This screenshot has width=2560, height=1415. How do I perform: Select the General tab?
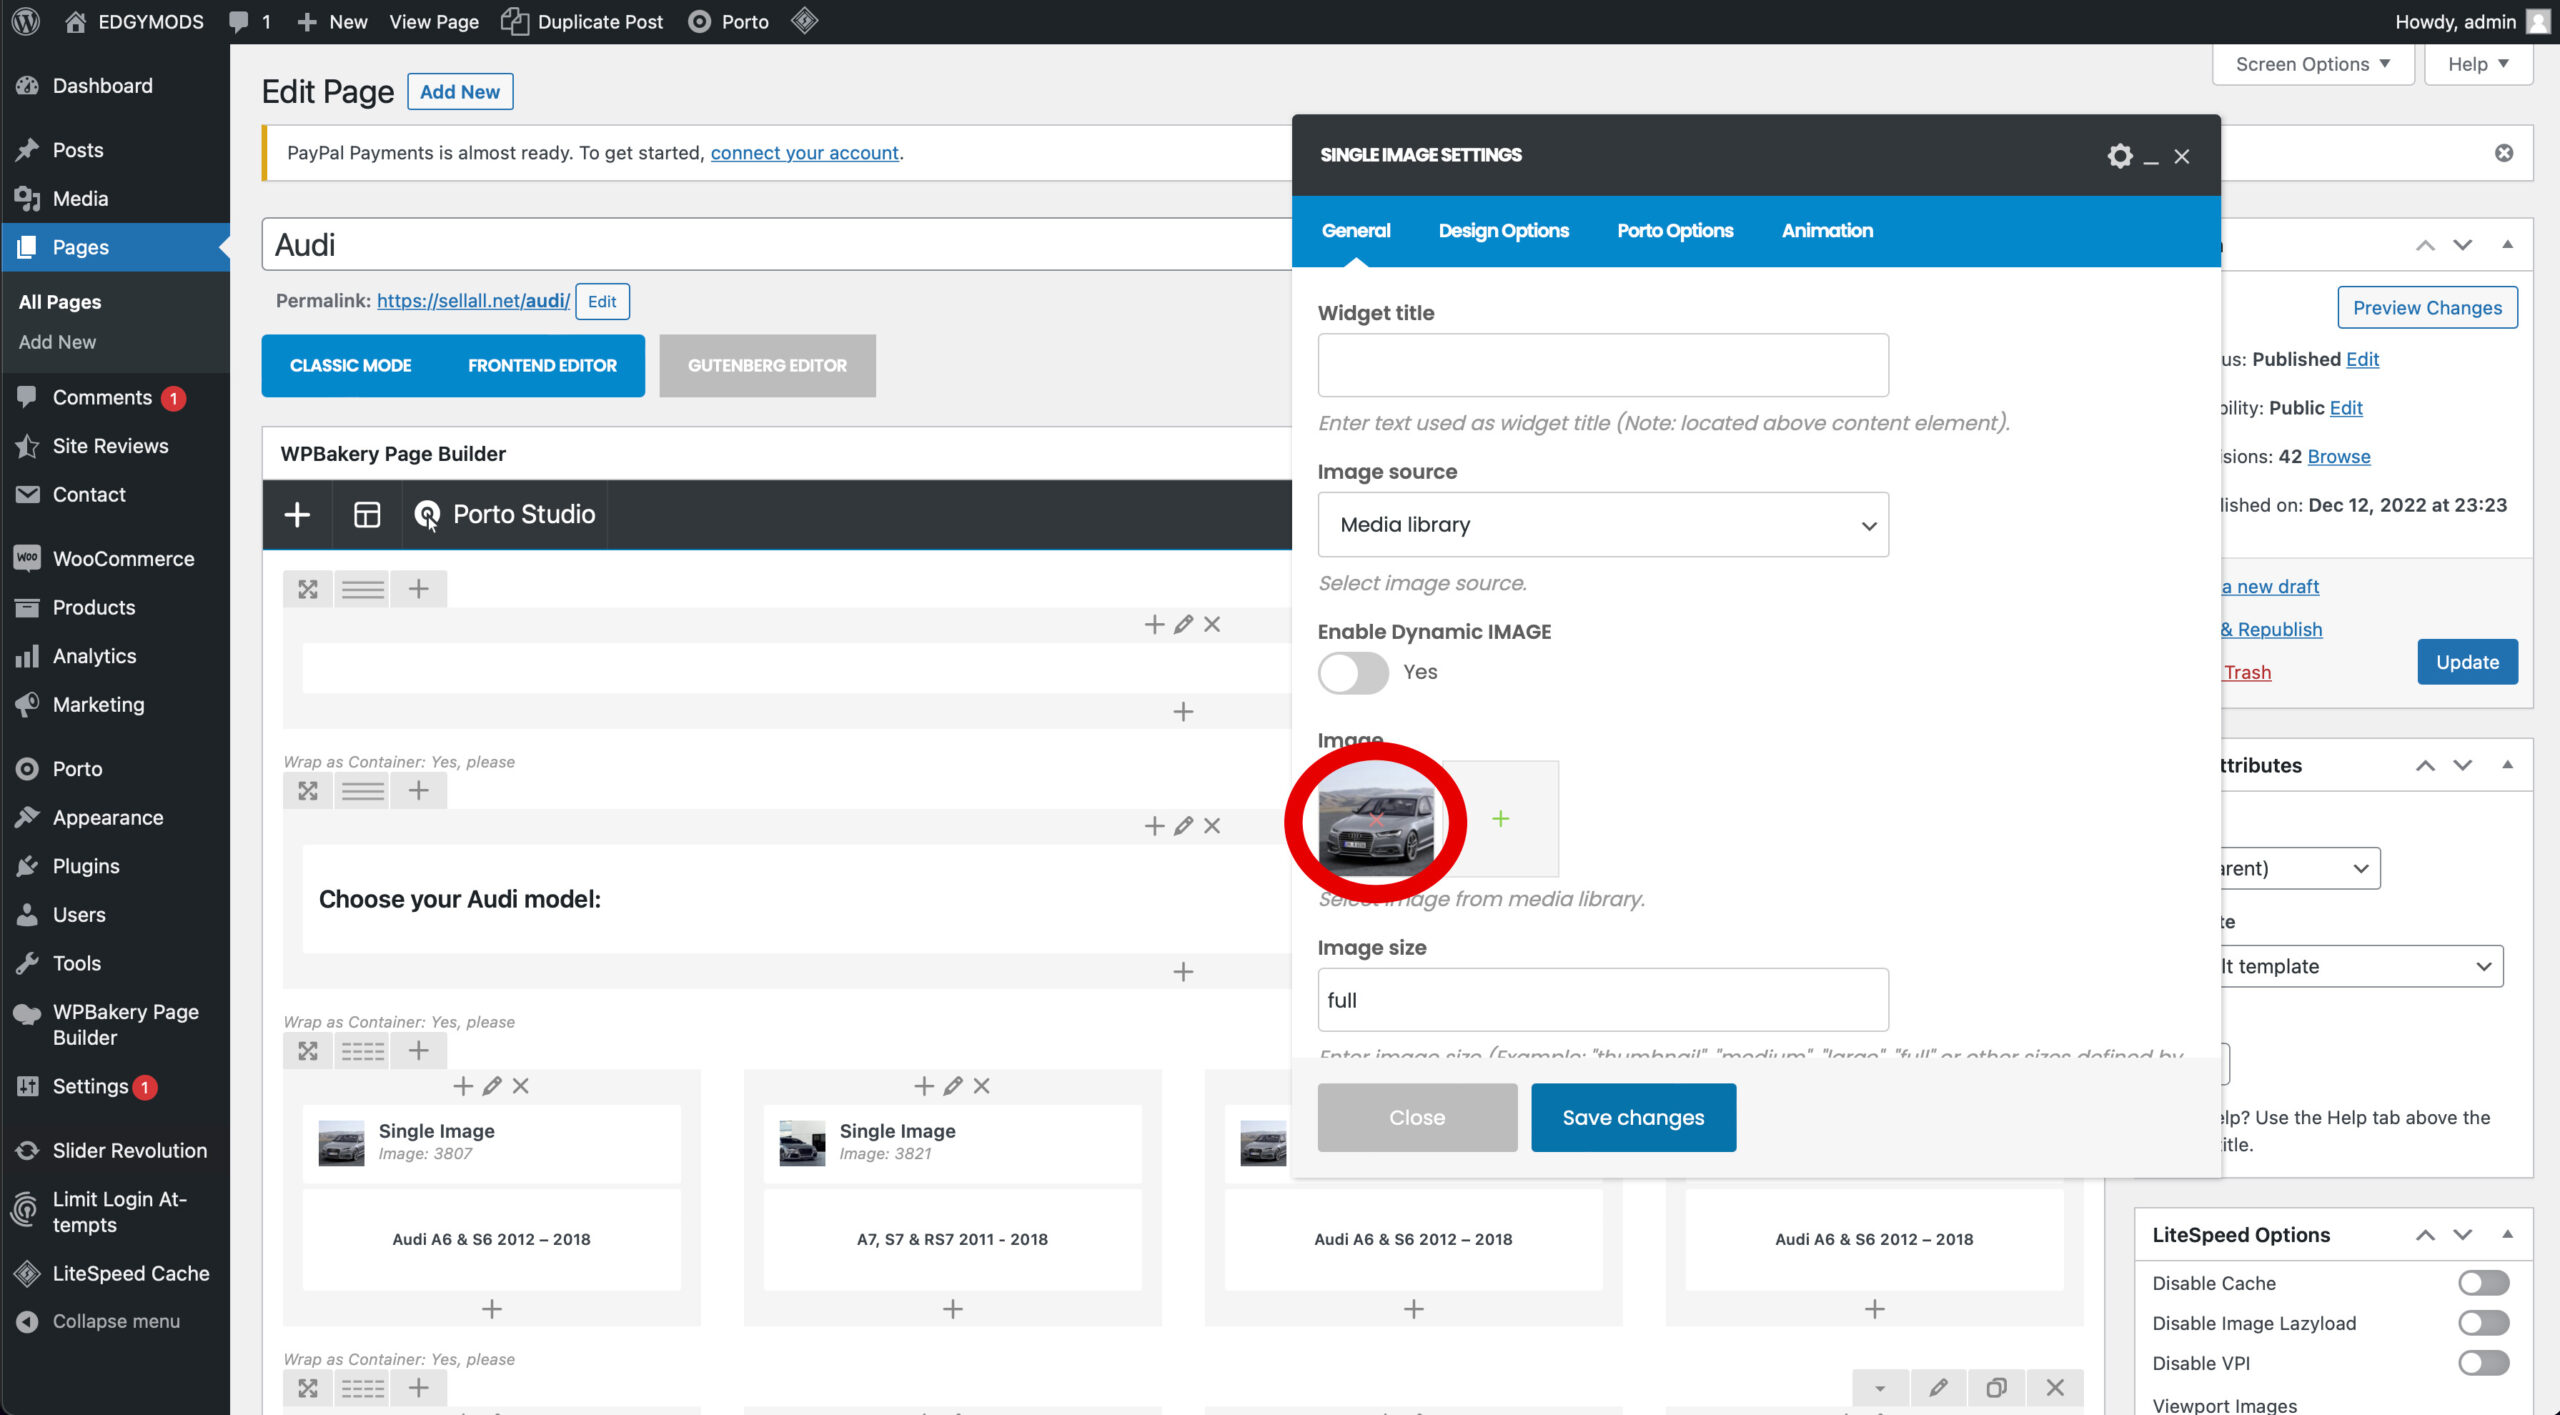point(1355,231)
